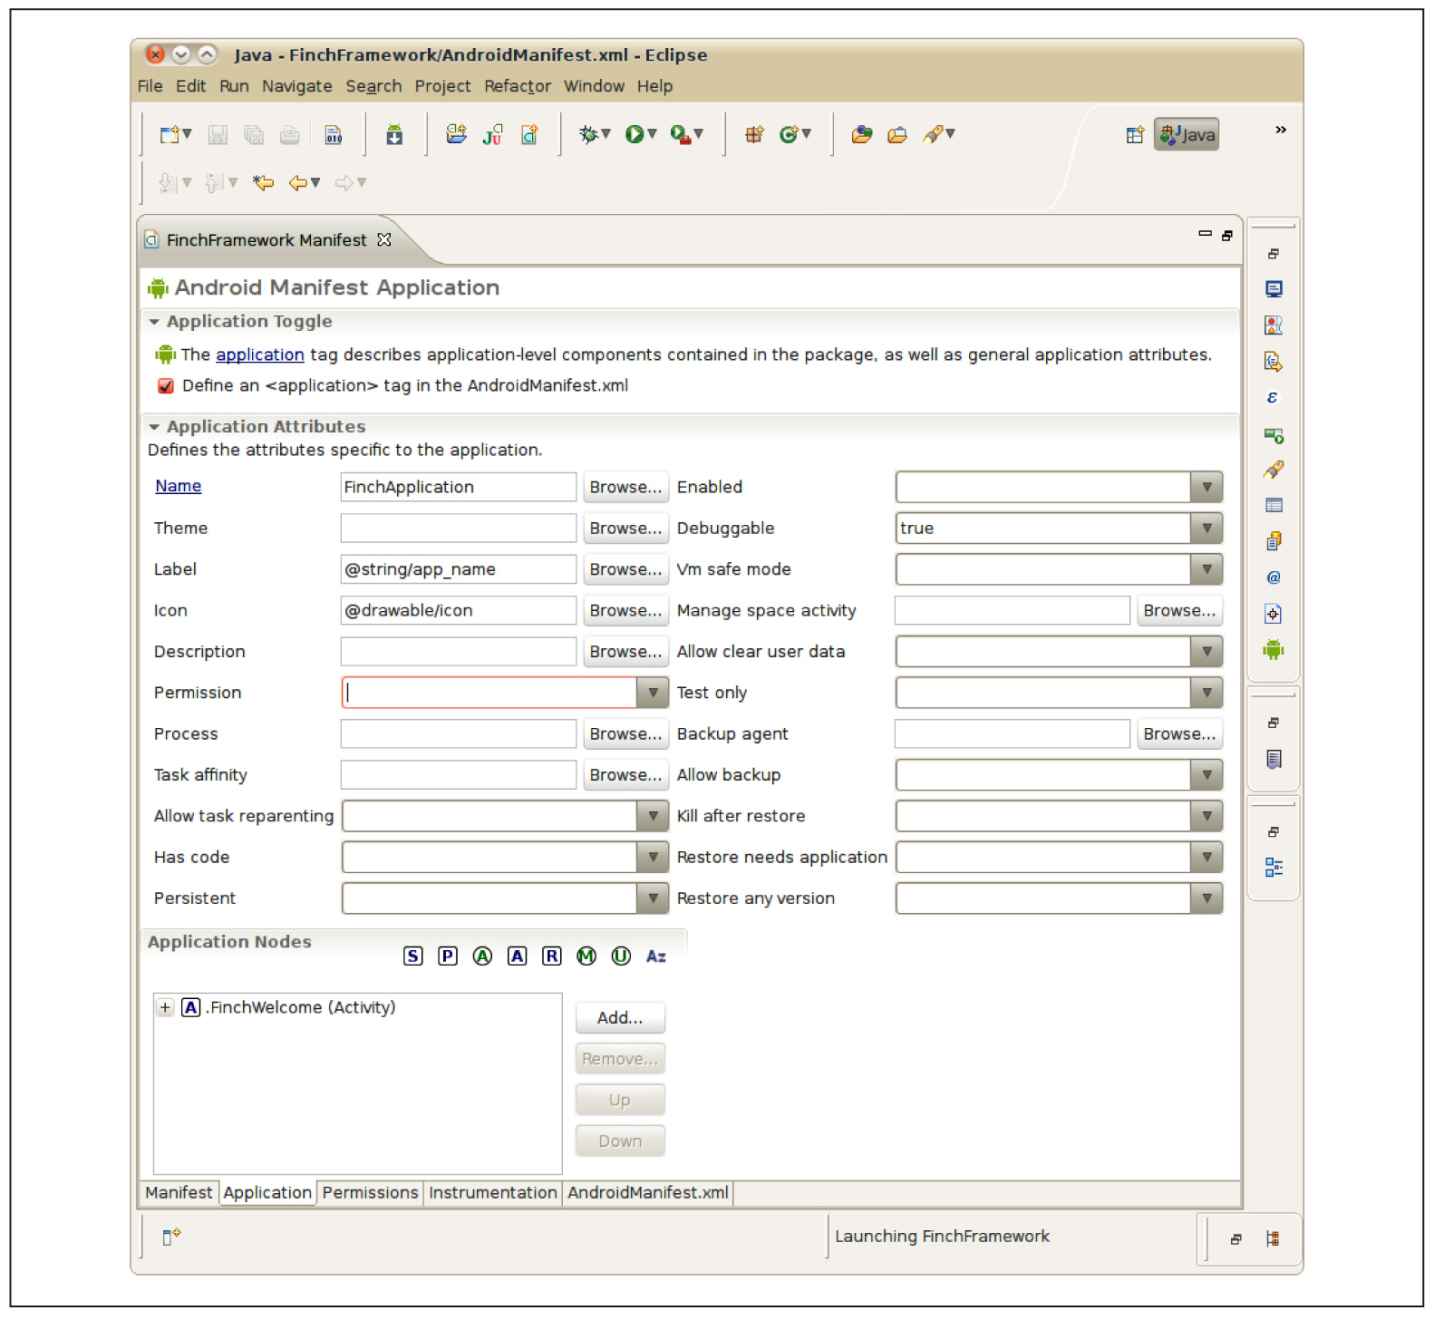Click the Theme input field
This screenshot has width=1434, height=1320.
(459, 528)
